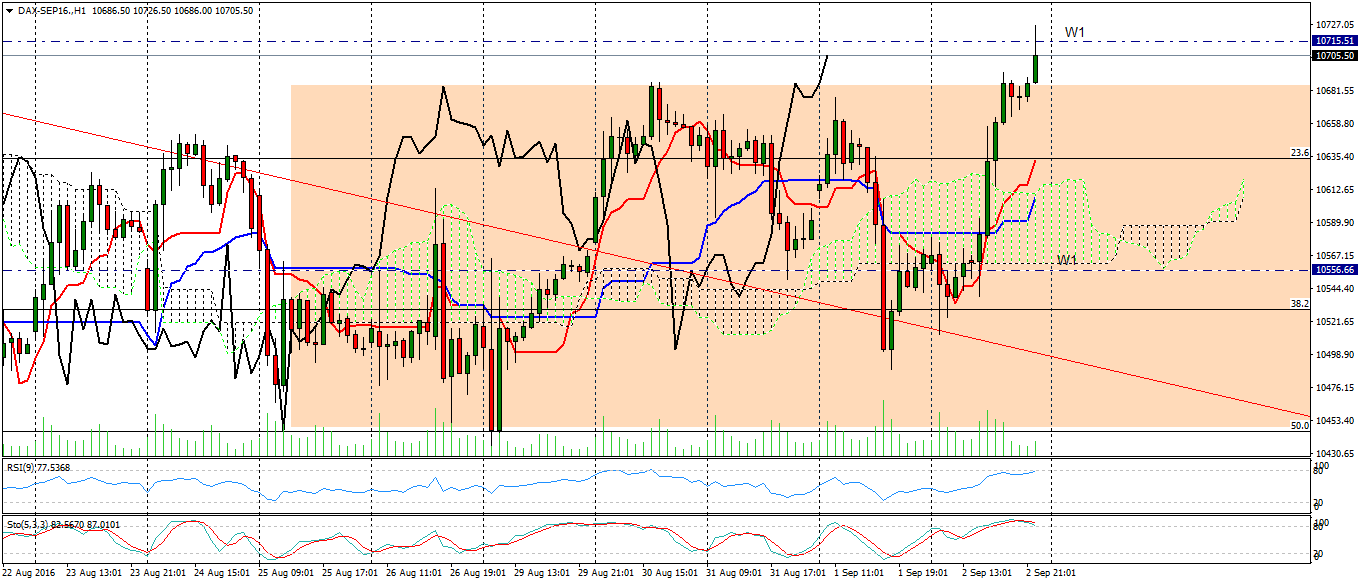Click the 10727.05 price scale value
This screenshot has height=584, width=1358.
click(1335, 24)
